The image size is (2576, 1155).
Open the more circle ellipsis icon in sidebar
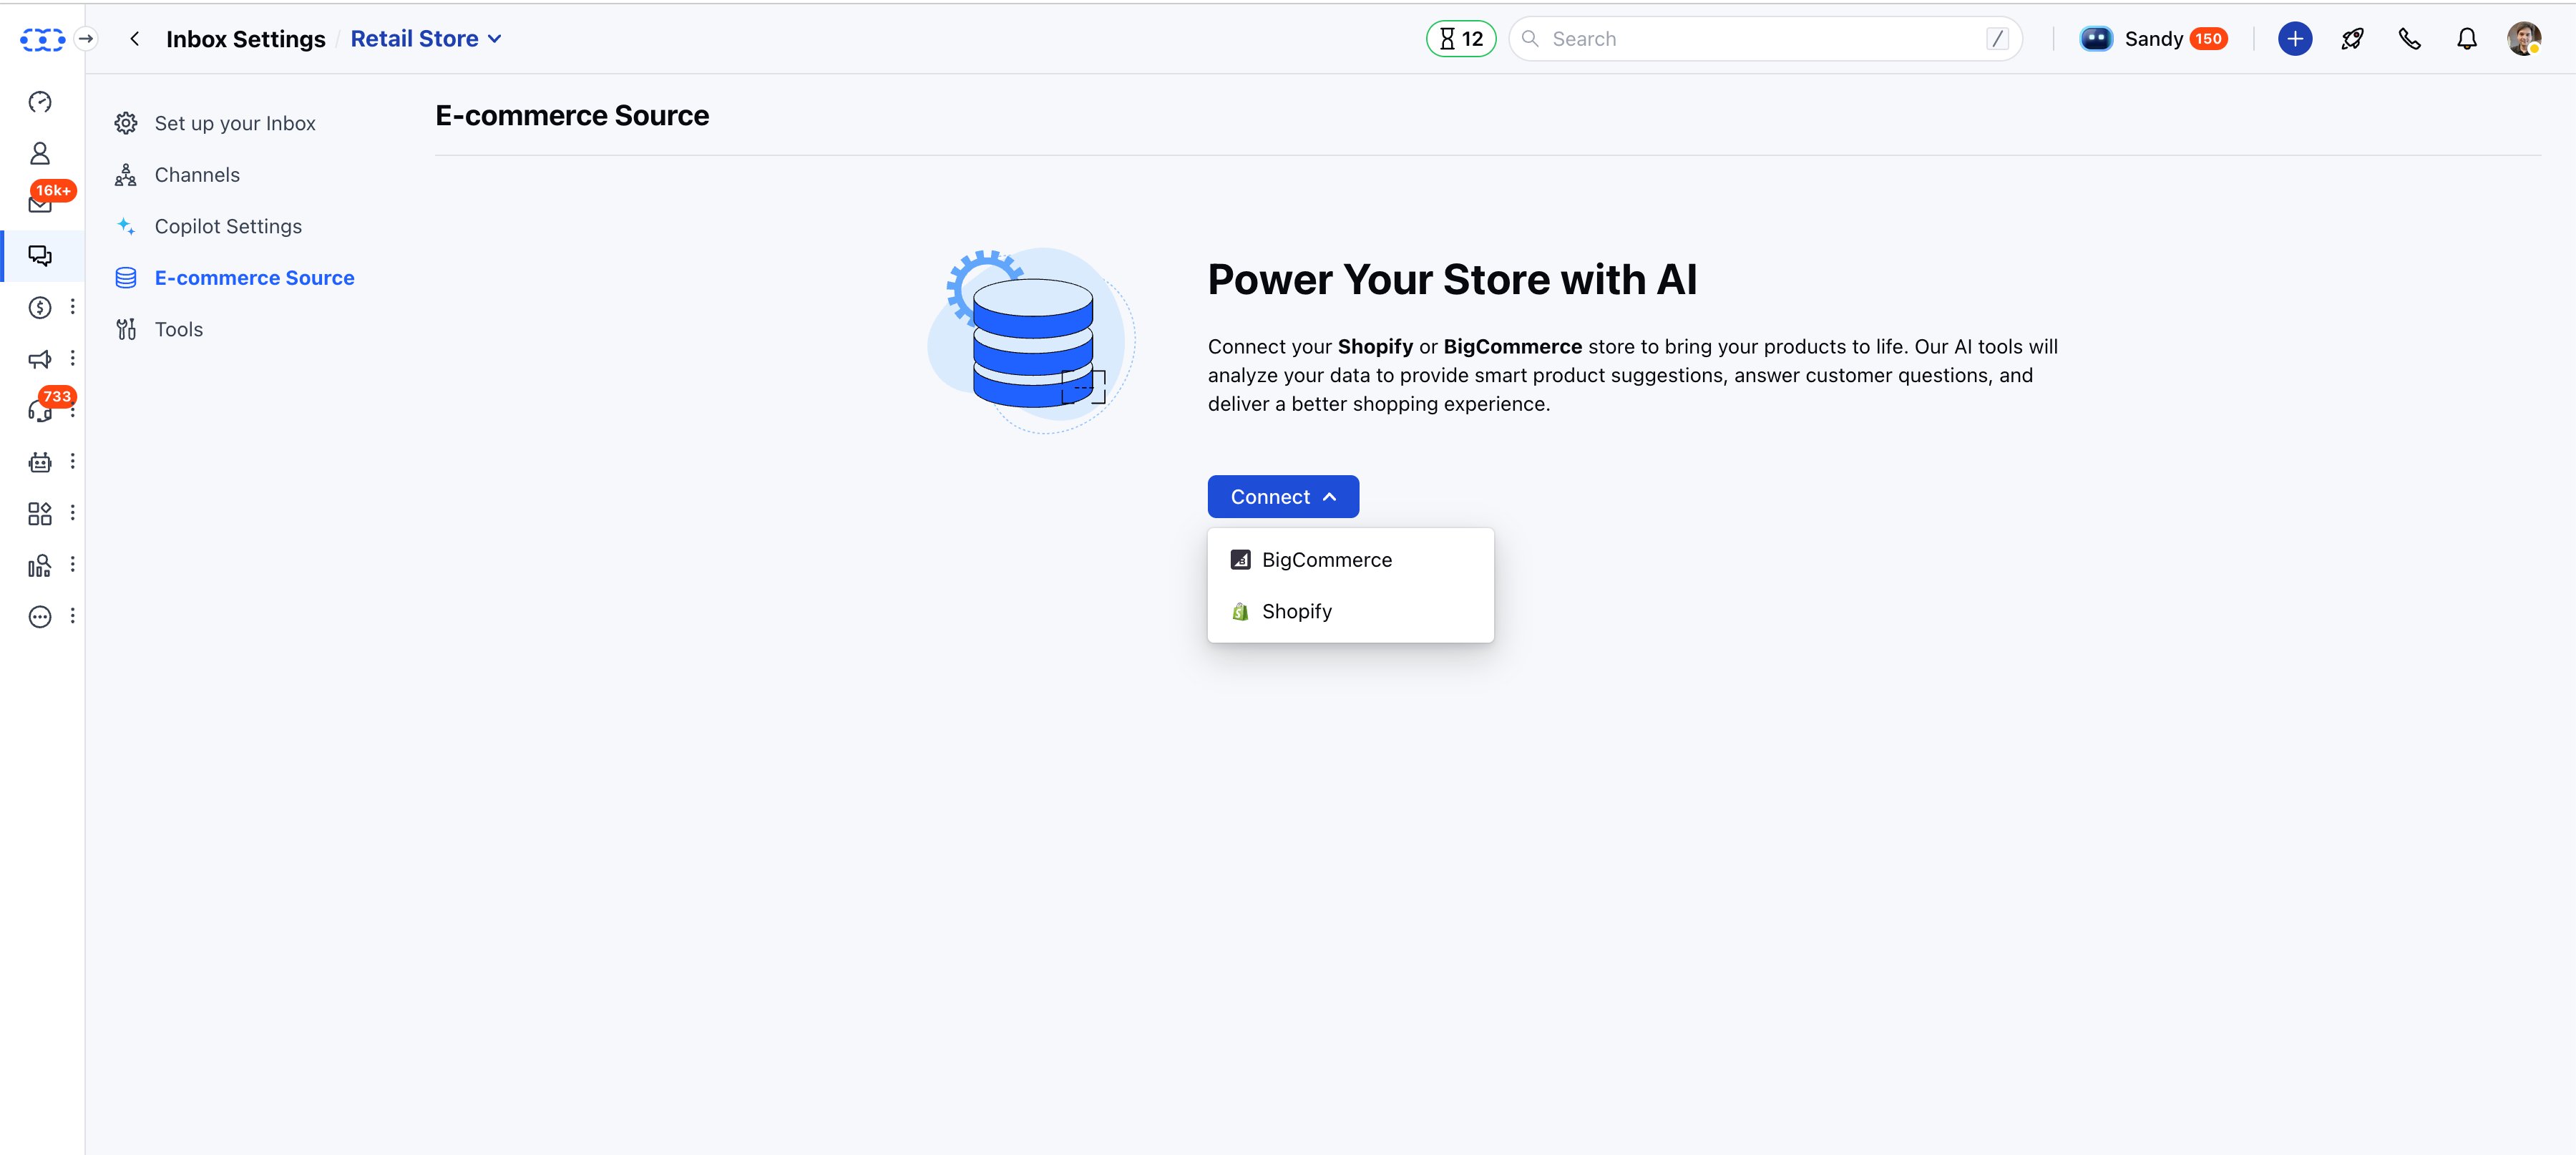coord(40,616)
